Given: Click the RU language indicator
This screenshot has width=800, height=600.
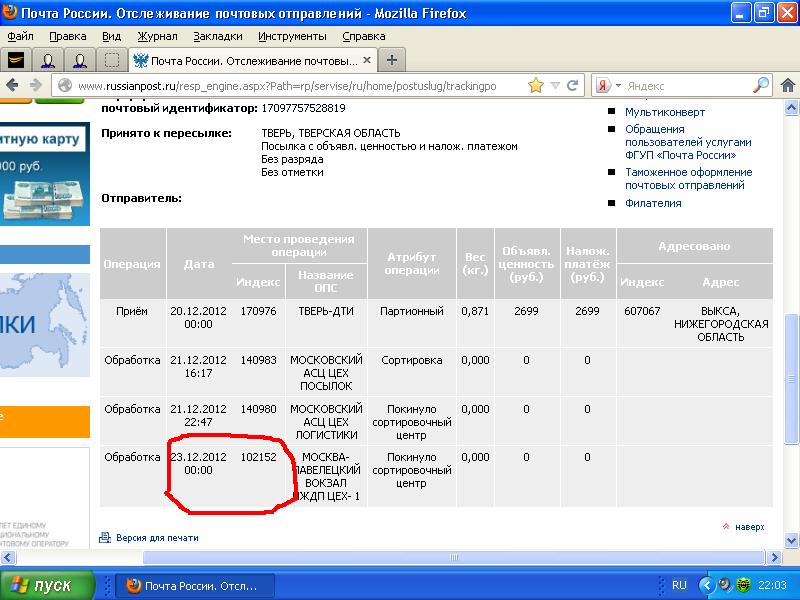Looking at the screenshot, I should (679, 585).
